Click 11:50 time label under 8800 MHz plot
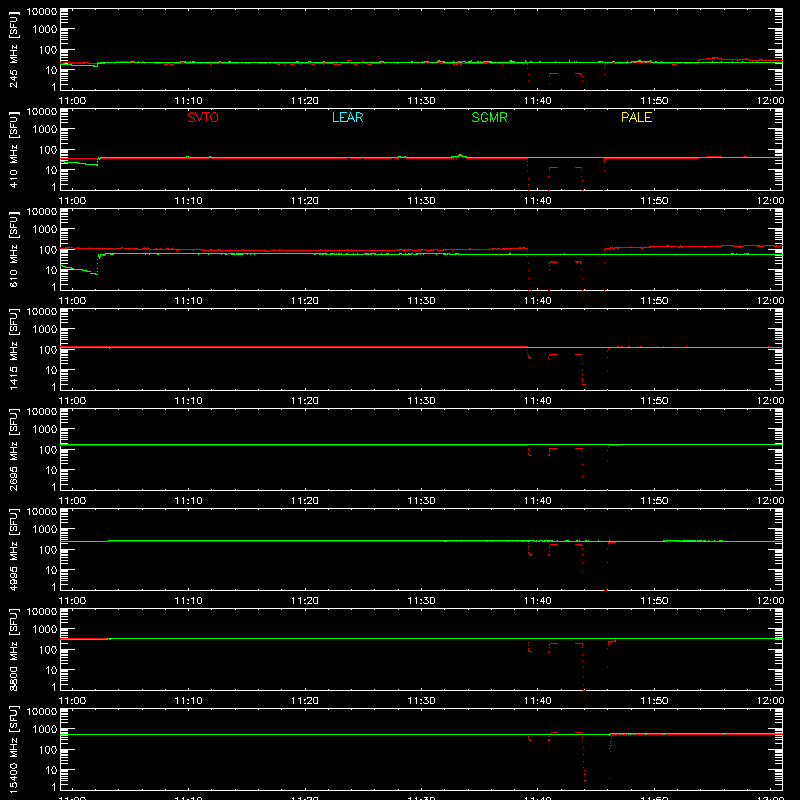 pyautogui.click(x=654, y=701)
